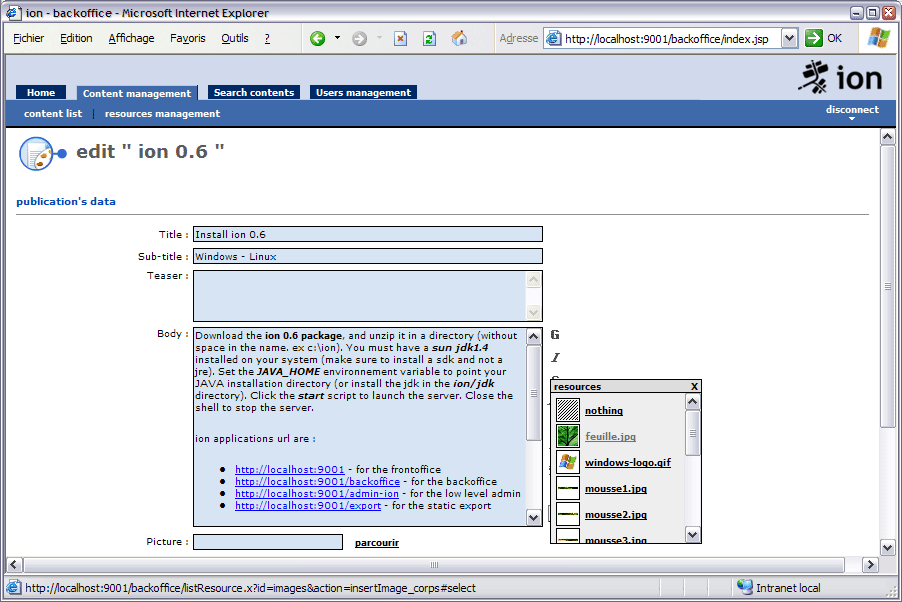The width and height of the screenshot is (902, 602).
Task: Switch to the Home tab
Action: [x=41, y=93]
